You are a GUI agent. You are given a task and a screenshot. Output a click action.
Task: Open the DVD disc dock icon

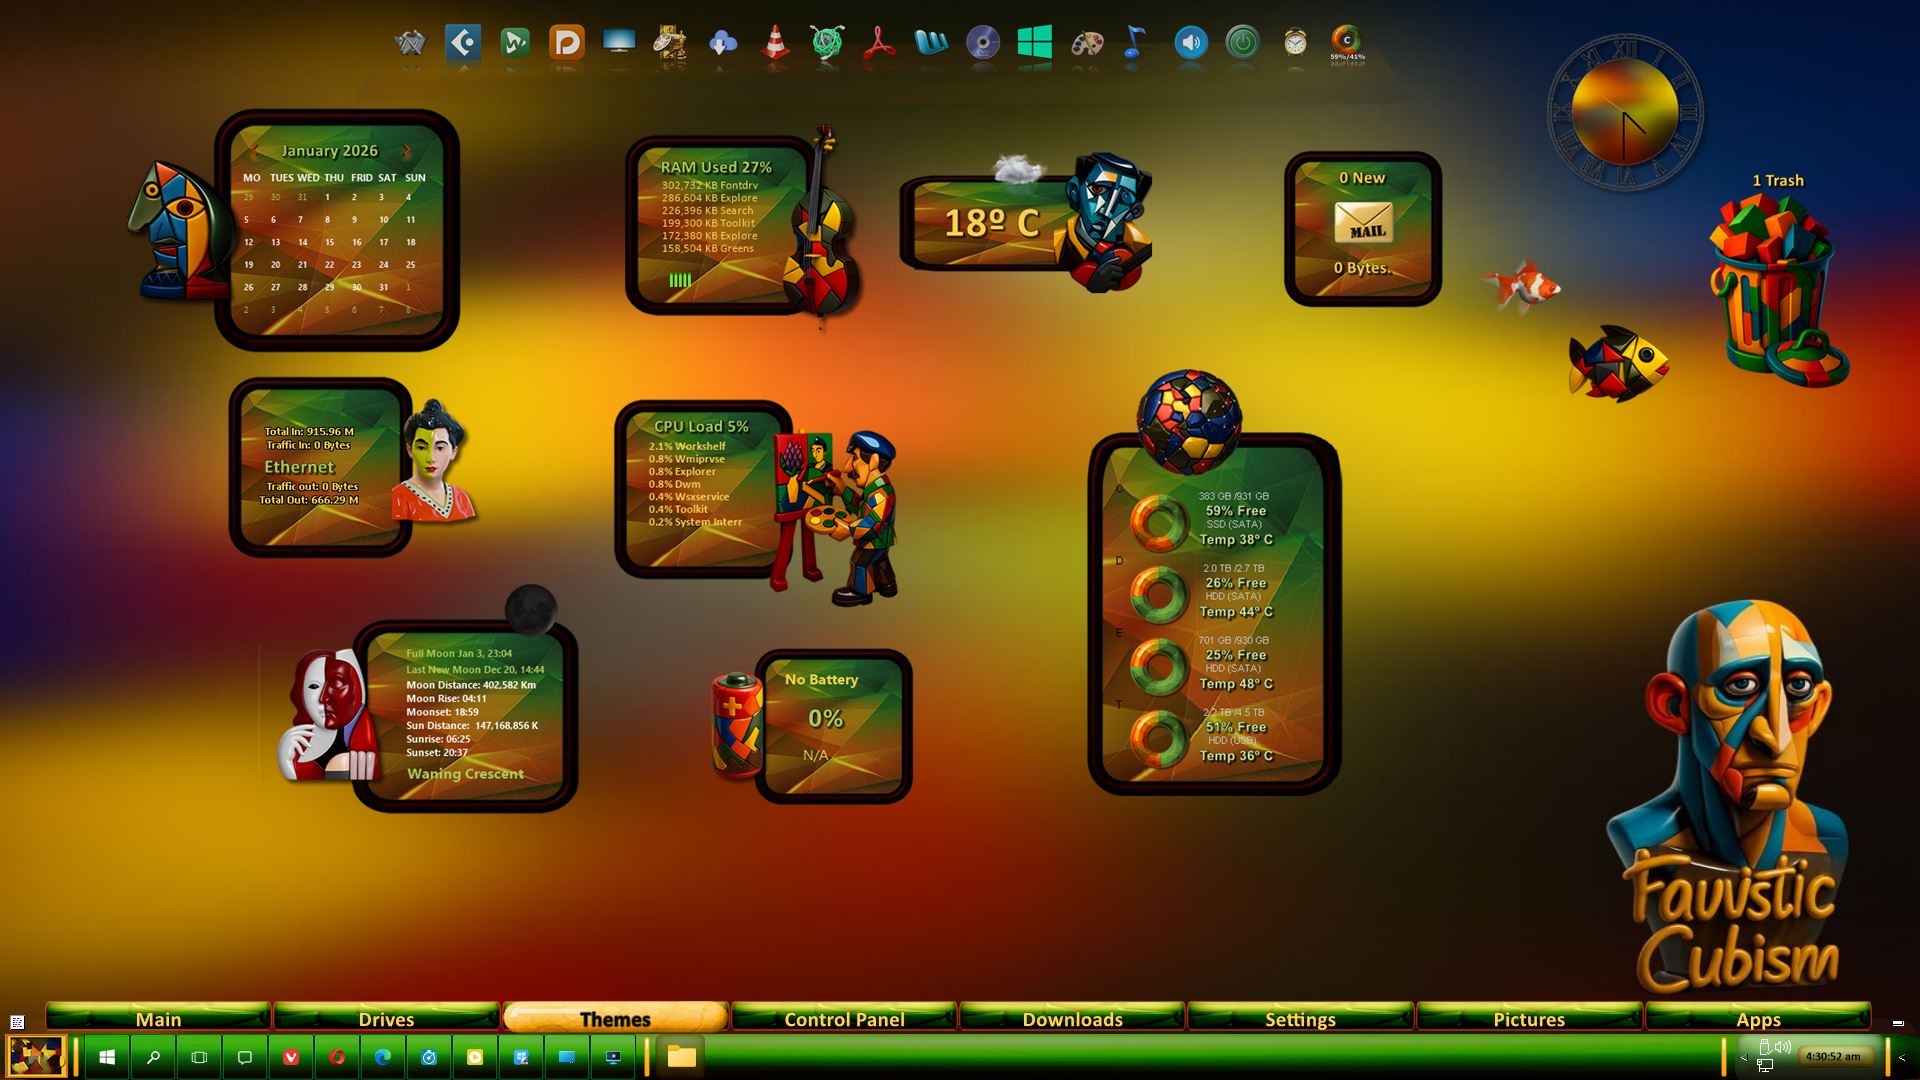point(983,43)
